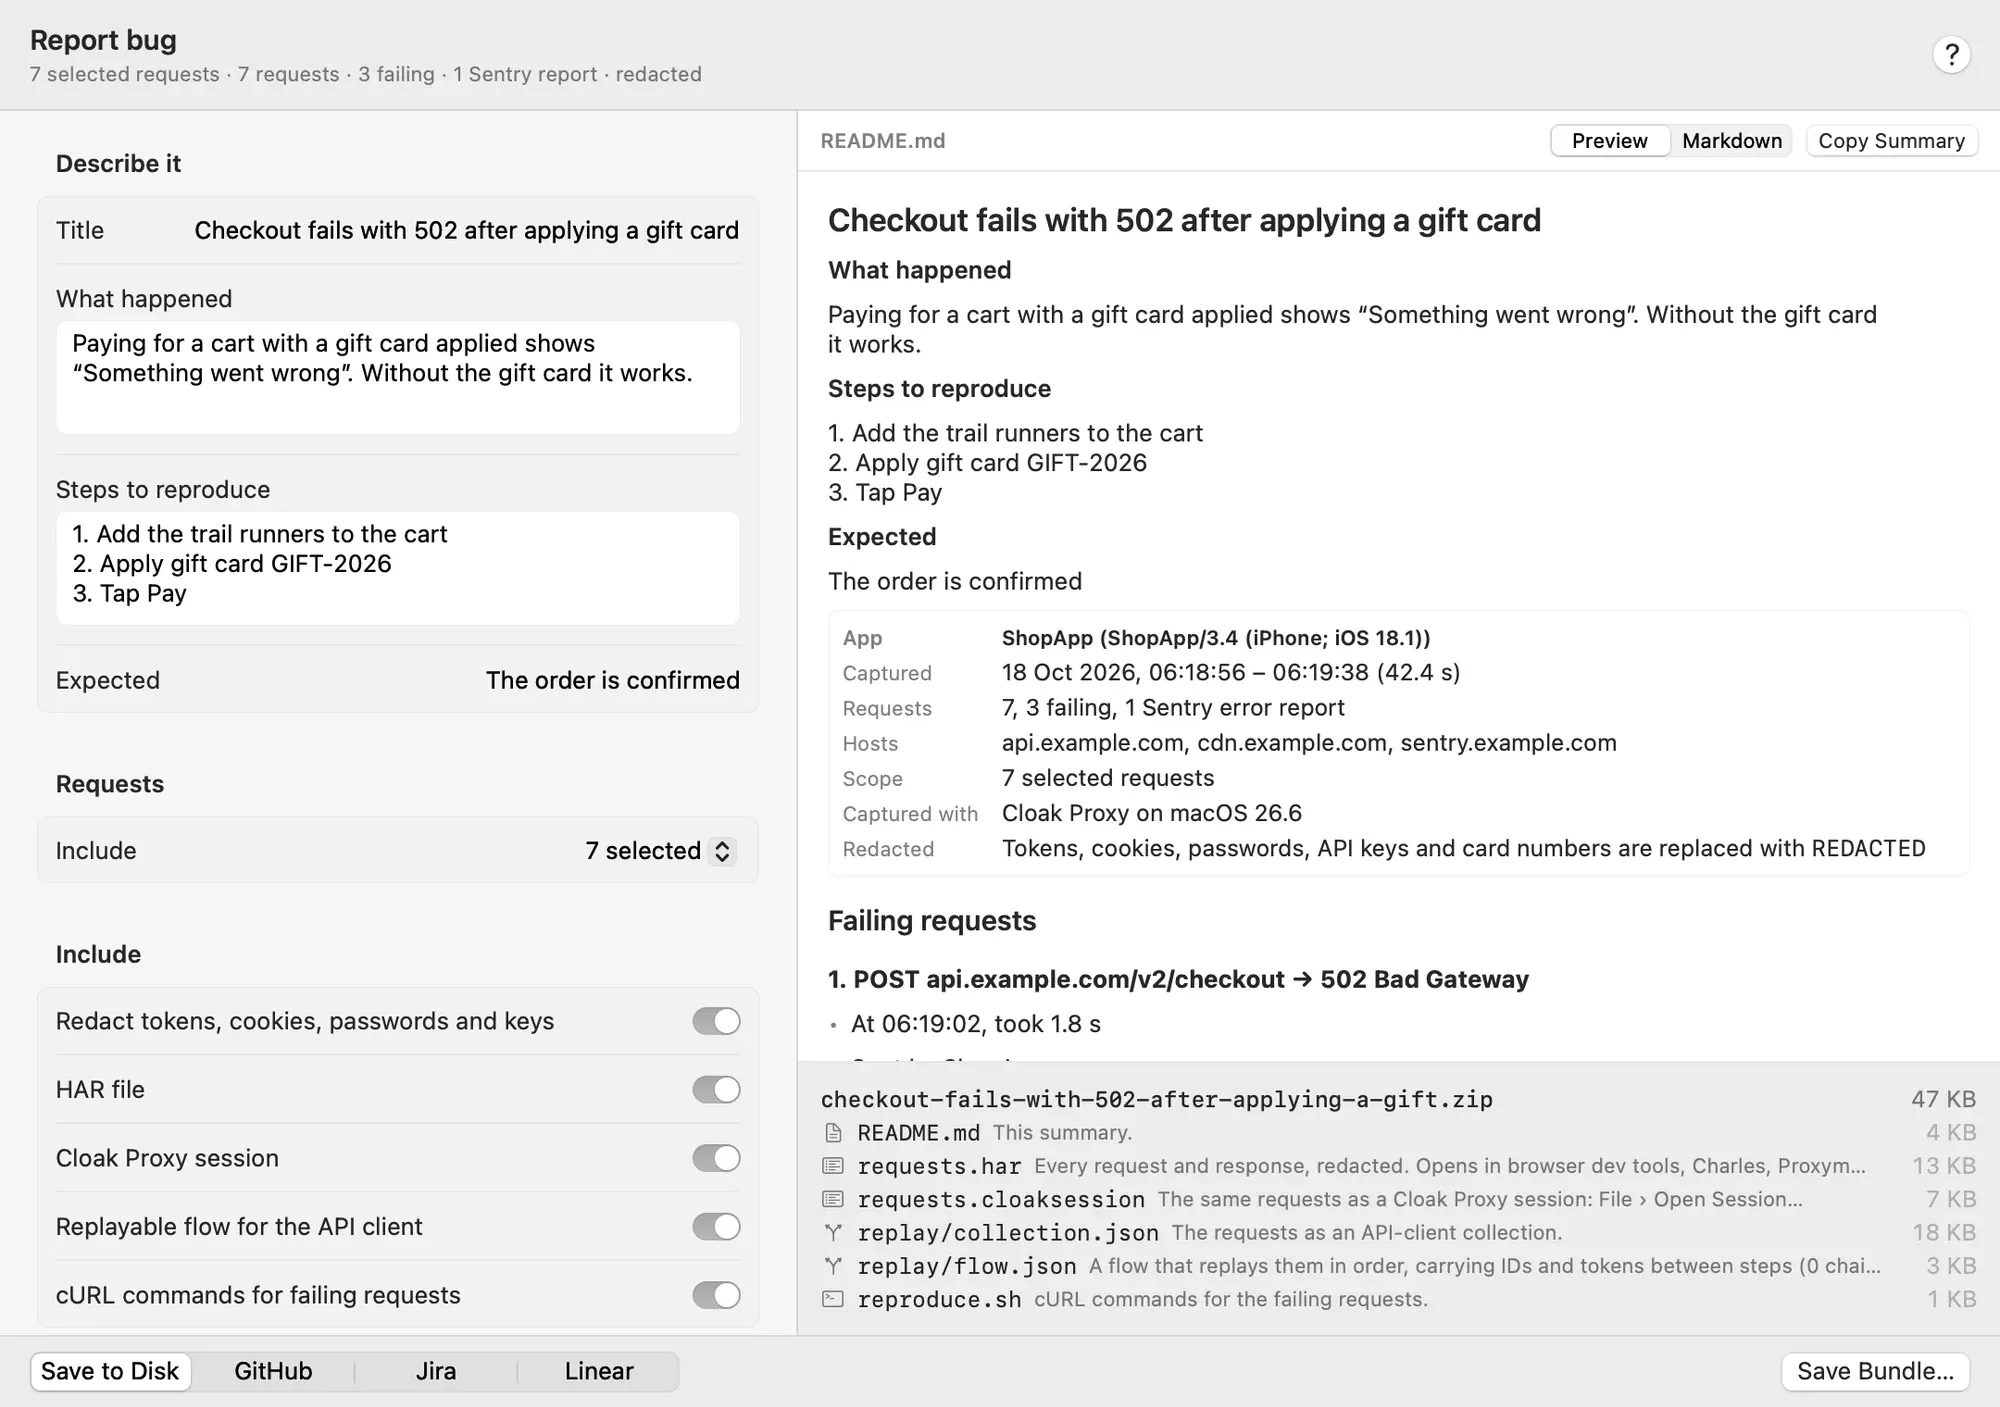Image resolution: width=2000 pixels, height=1407 pixels.
Task: Click 'POST api.example.com/v2/checkout → 502 Bad Gateway'
Action: 1191,979
